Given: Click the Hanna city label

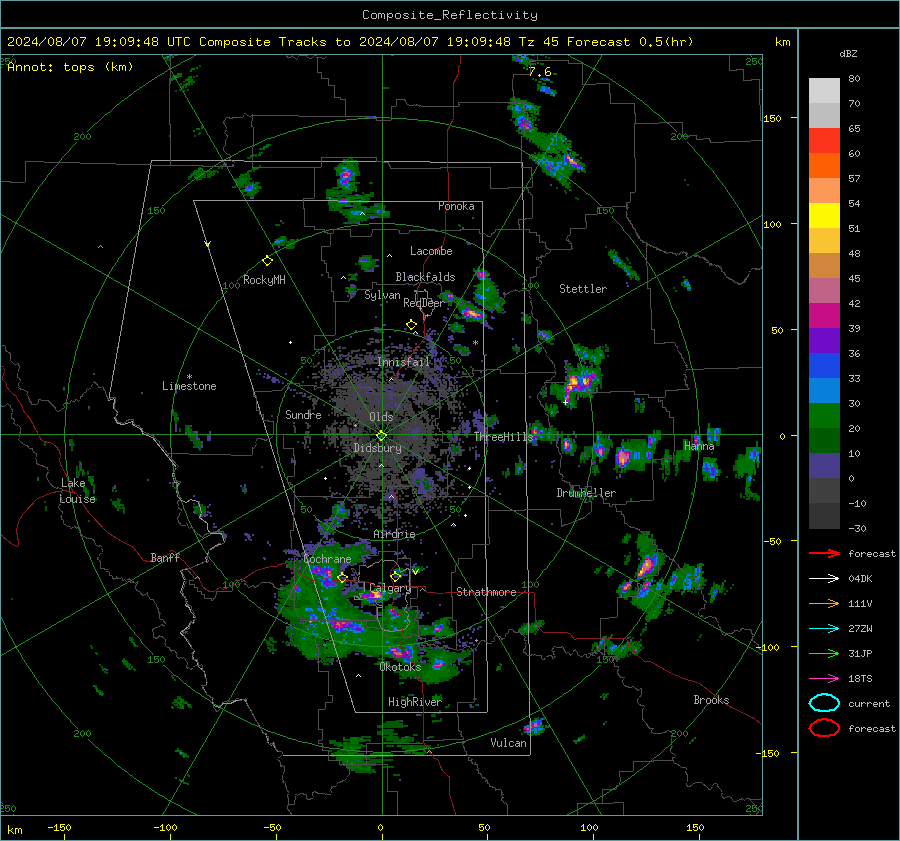Looking at the screenshot, I should [x=699, y=446].
